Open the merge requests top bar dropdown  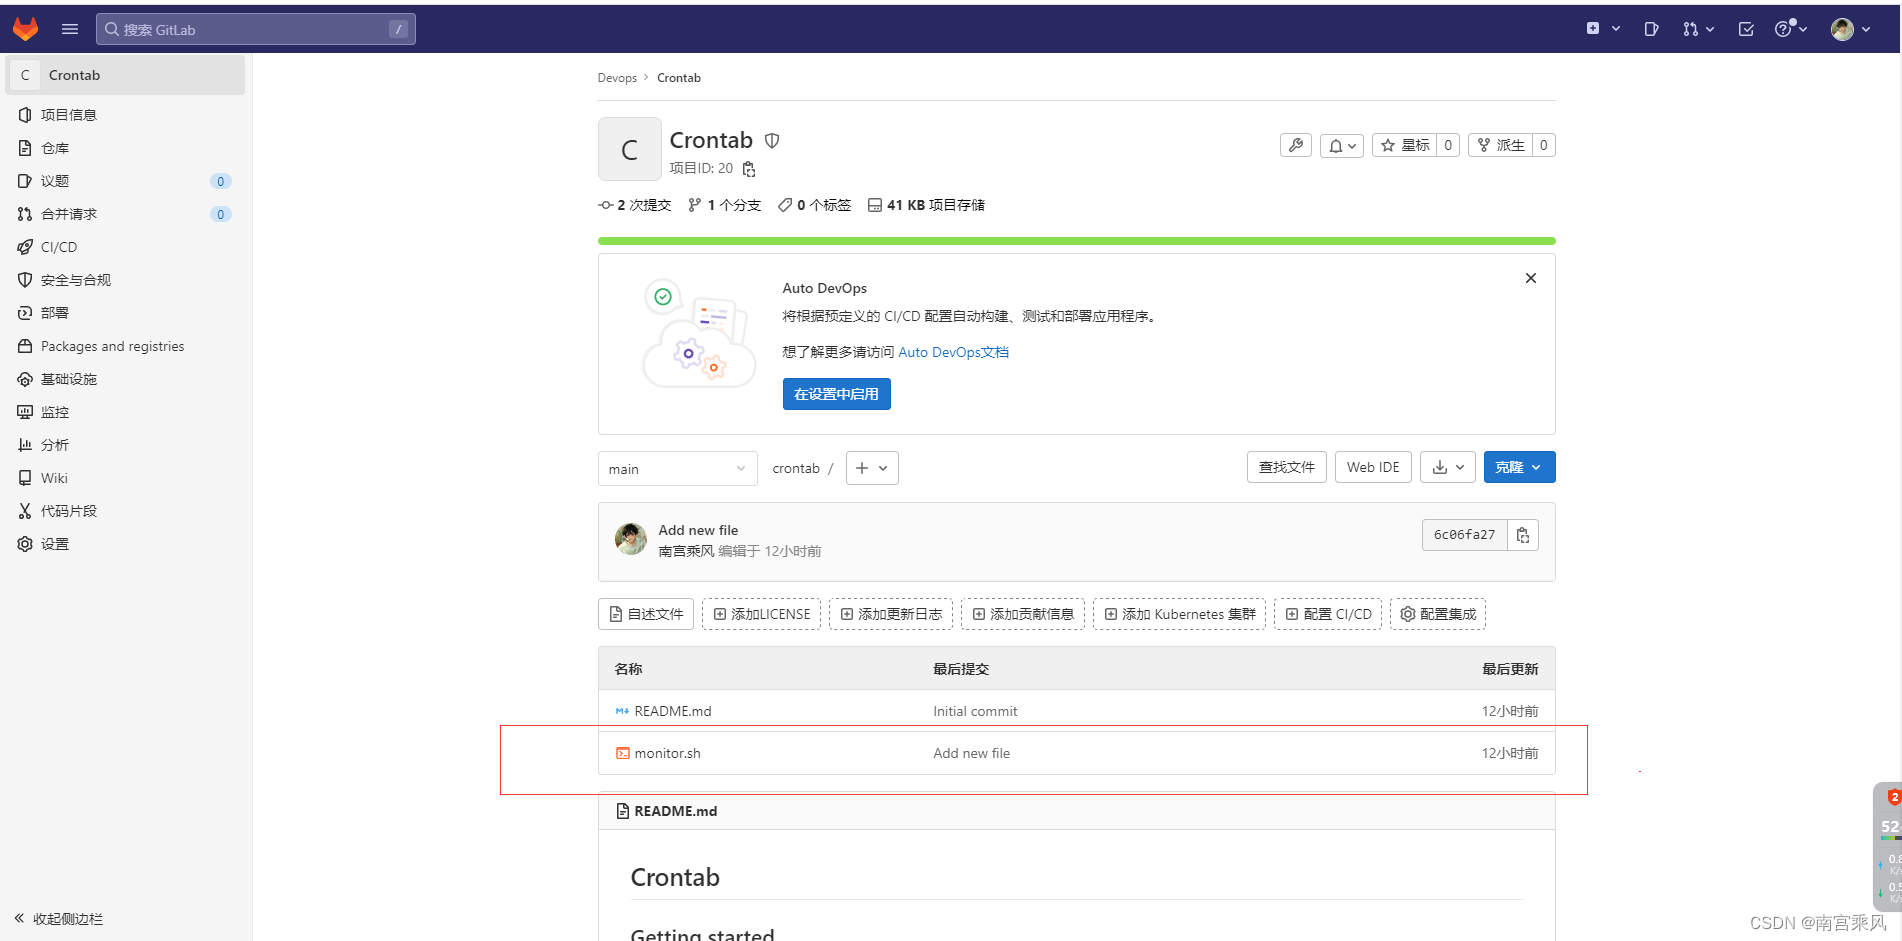[1698, 29]
